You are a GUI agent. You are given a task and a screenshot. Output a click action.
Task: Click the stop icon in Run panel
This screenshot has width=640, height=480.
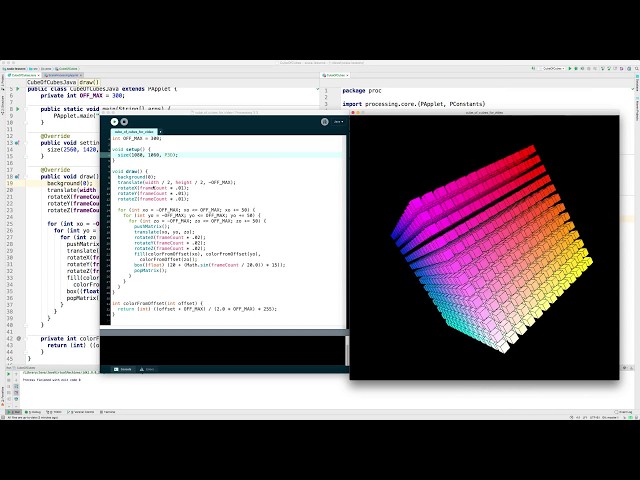pyautogui.click(x=9, y=380)
